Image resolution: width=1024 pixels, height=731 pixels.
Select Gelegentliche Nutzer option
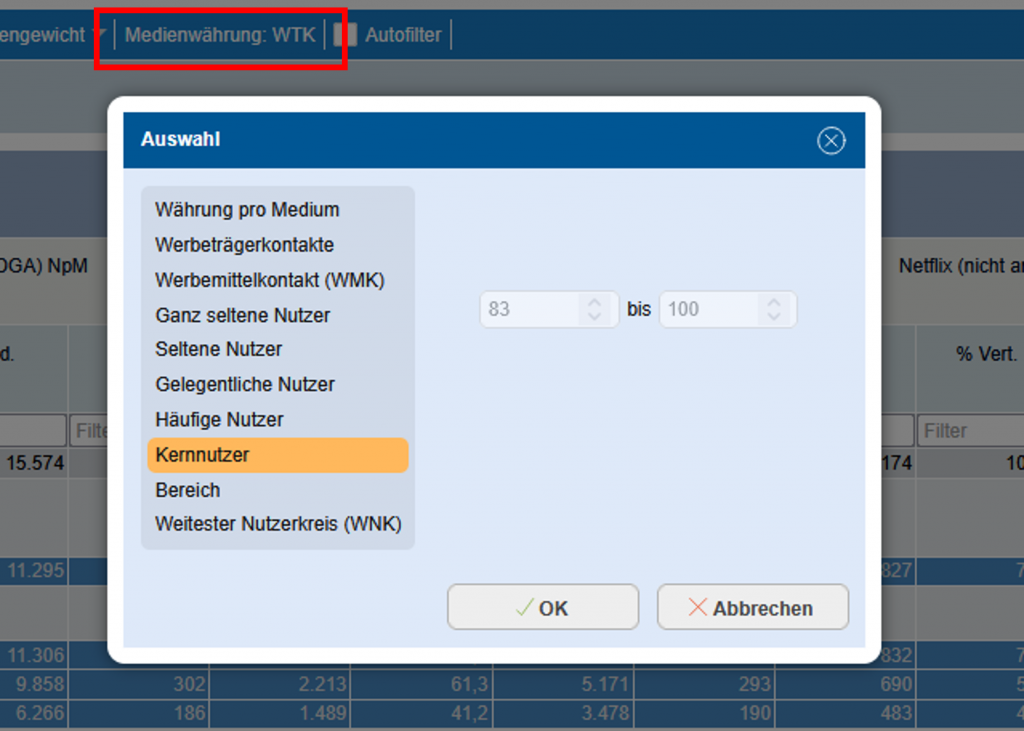point(244,385)
